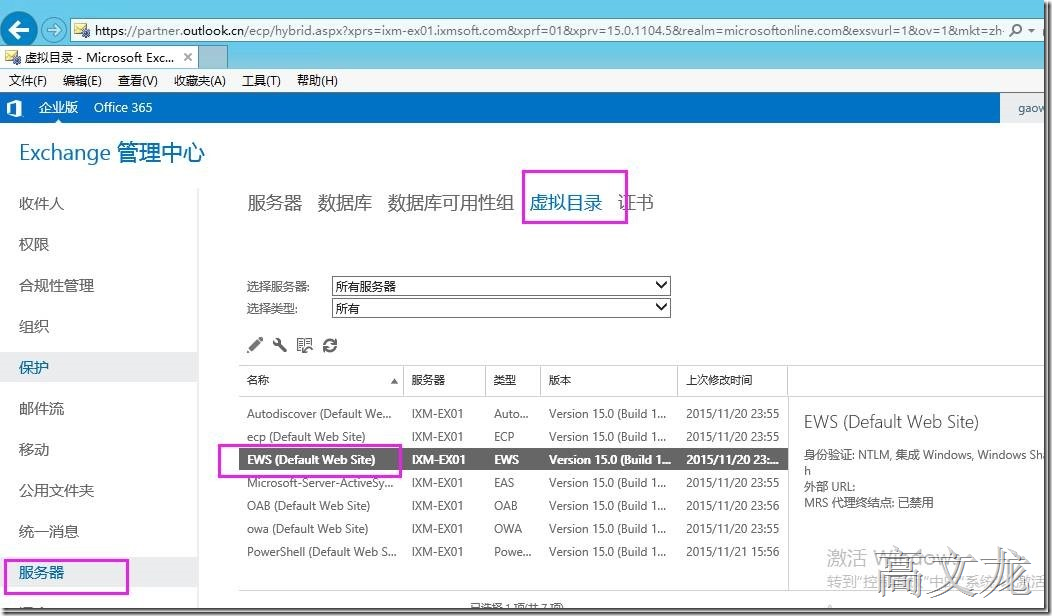Click the user account name in header

[1031, 107]
